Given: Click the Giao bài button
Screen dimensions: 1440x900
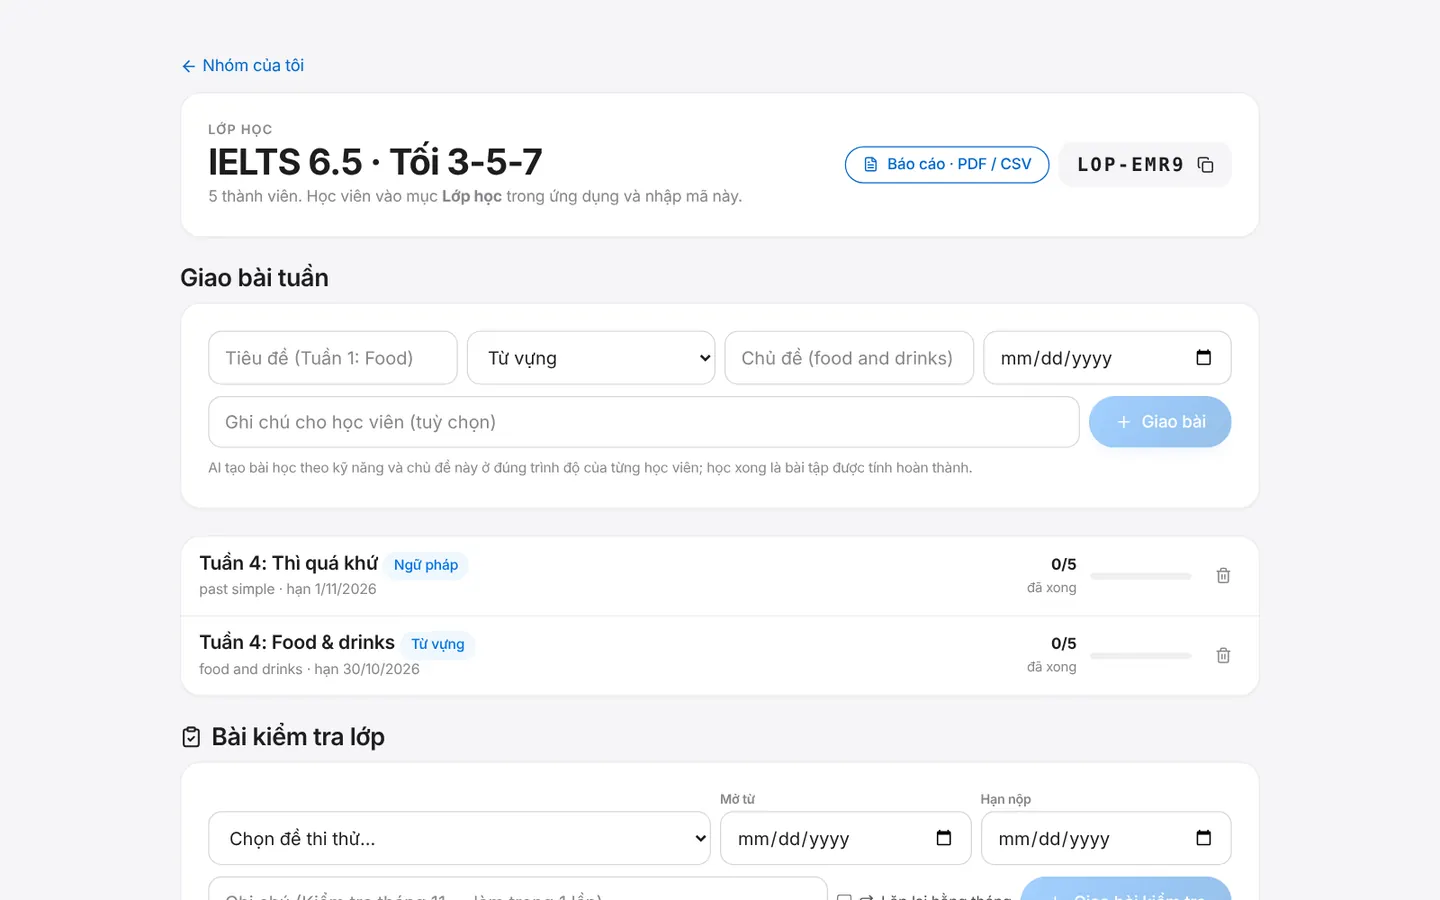Looking at the screenshot, I should click(x=1160, y=422).
